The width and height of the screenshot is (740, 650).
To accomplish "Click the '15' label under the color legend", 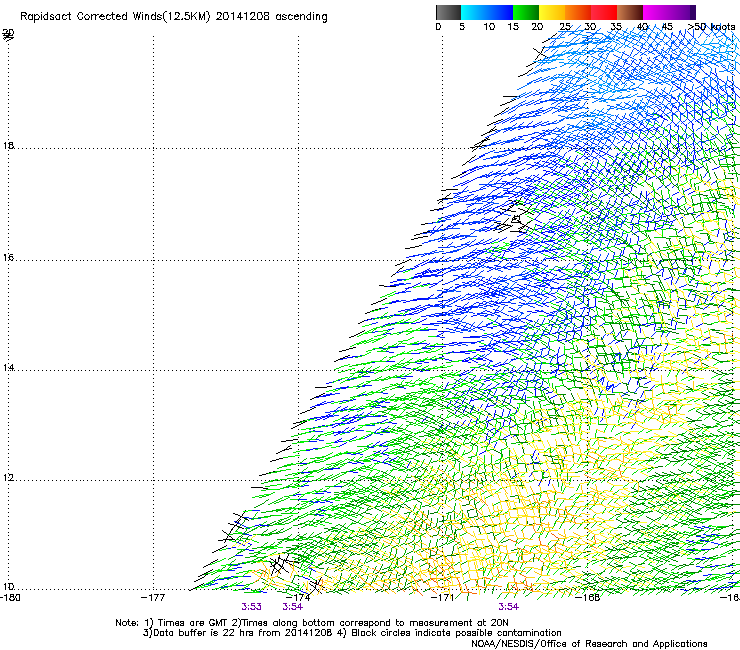I will tap(513, 27).
